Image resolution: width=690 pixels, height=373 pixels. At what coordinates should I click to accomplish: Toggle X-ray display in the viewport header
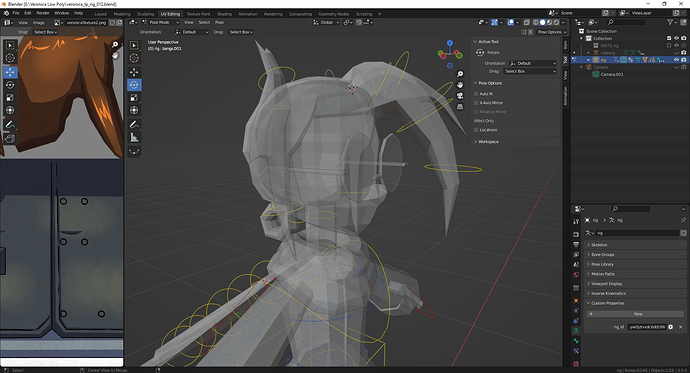[527, 22]
